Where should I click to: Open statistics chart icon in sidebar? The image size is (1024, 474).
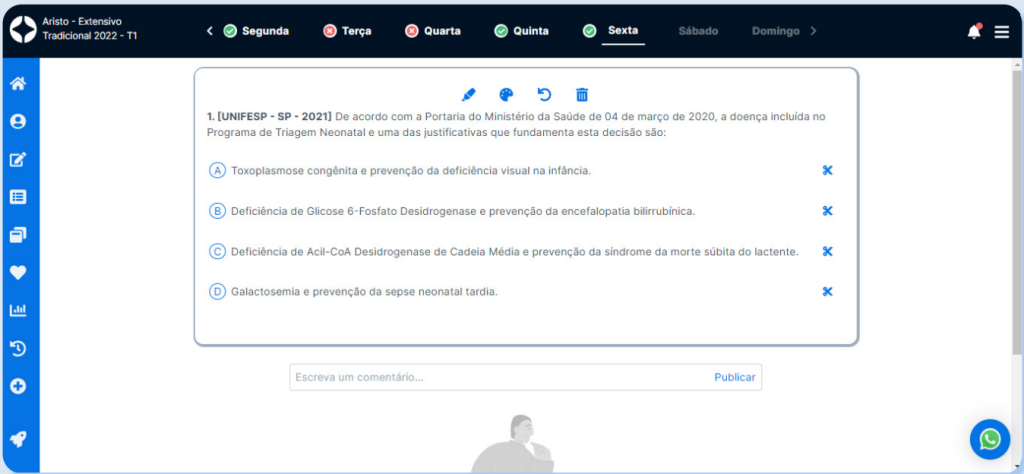pos(18,310)
